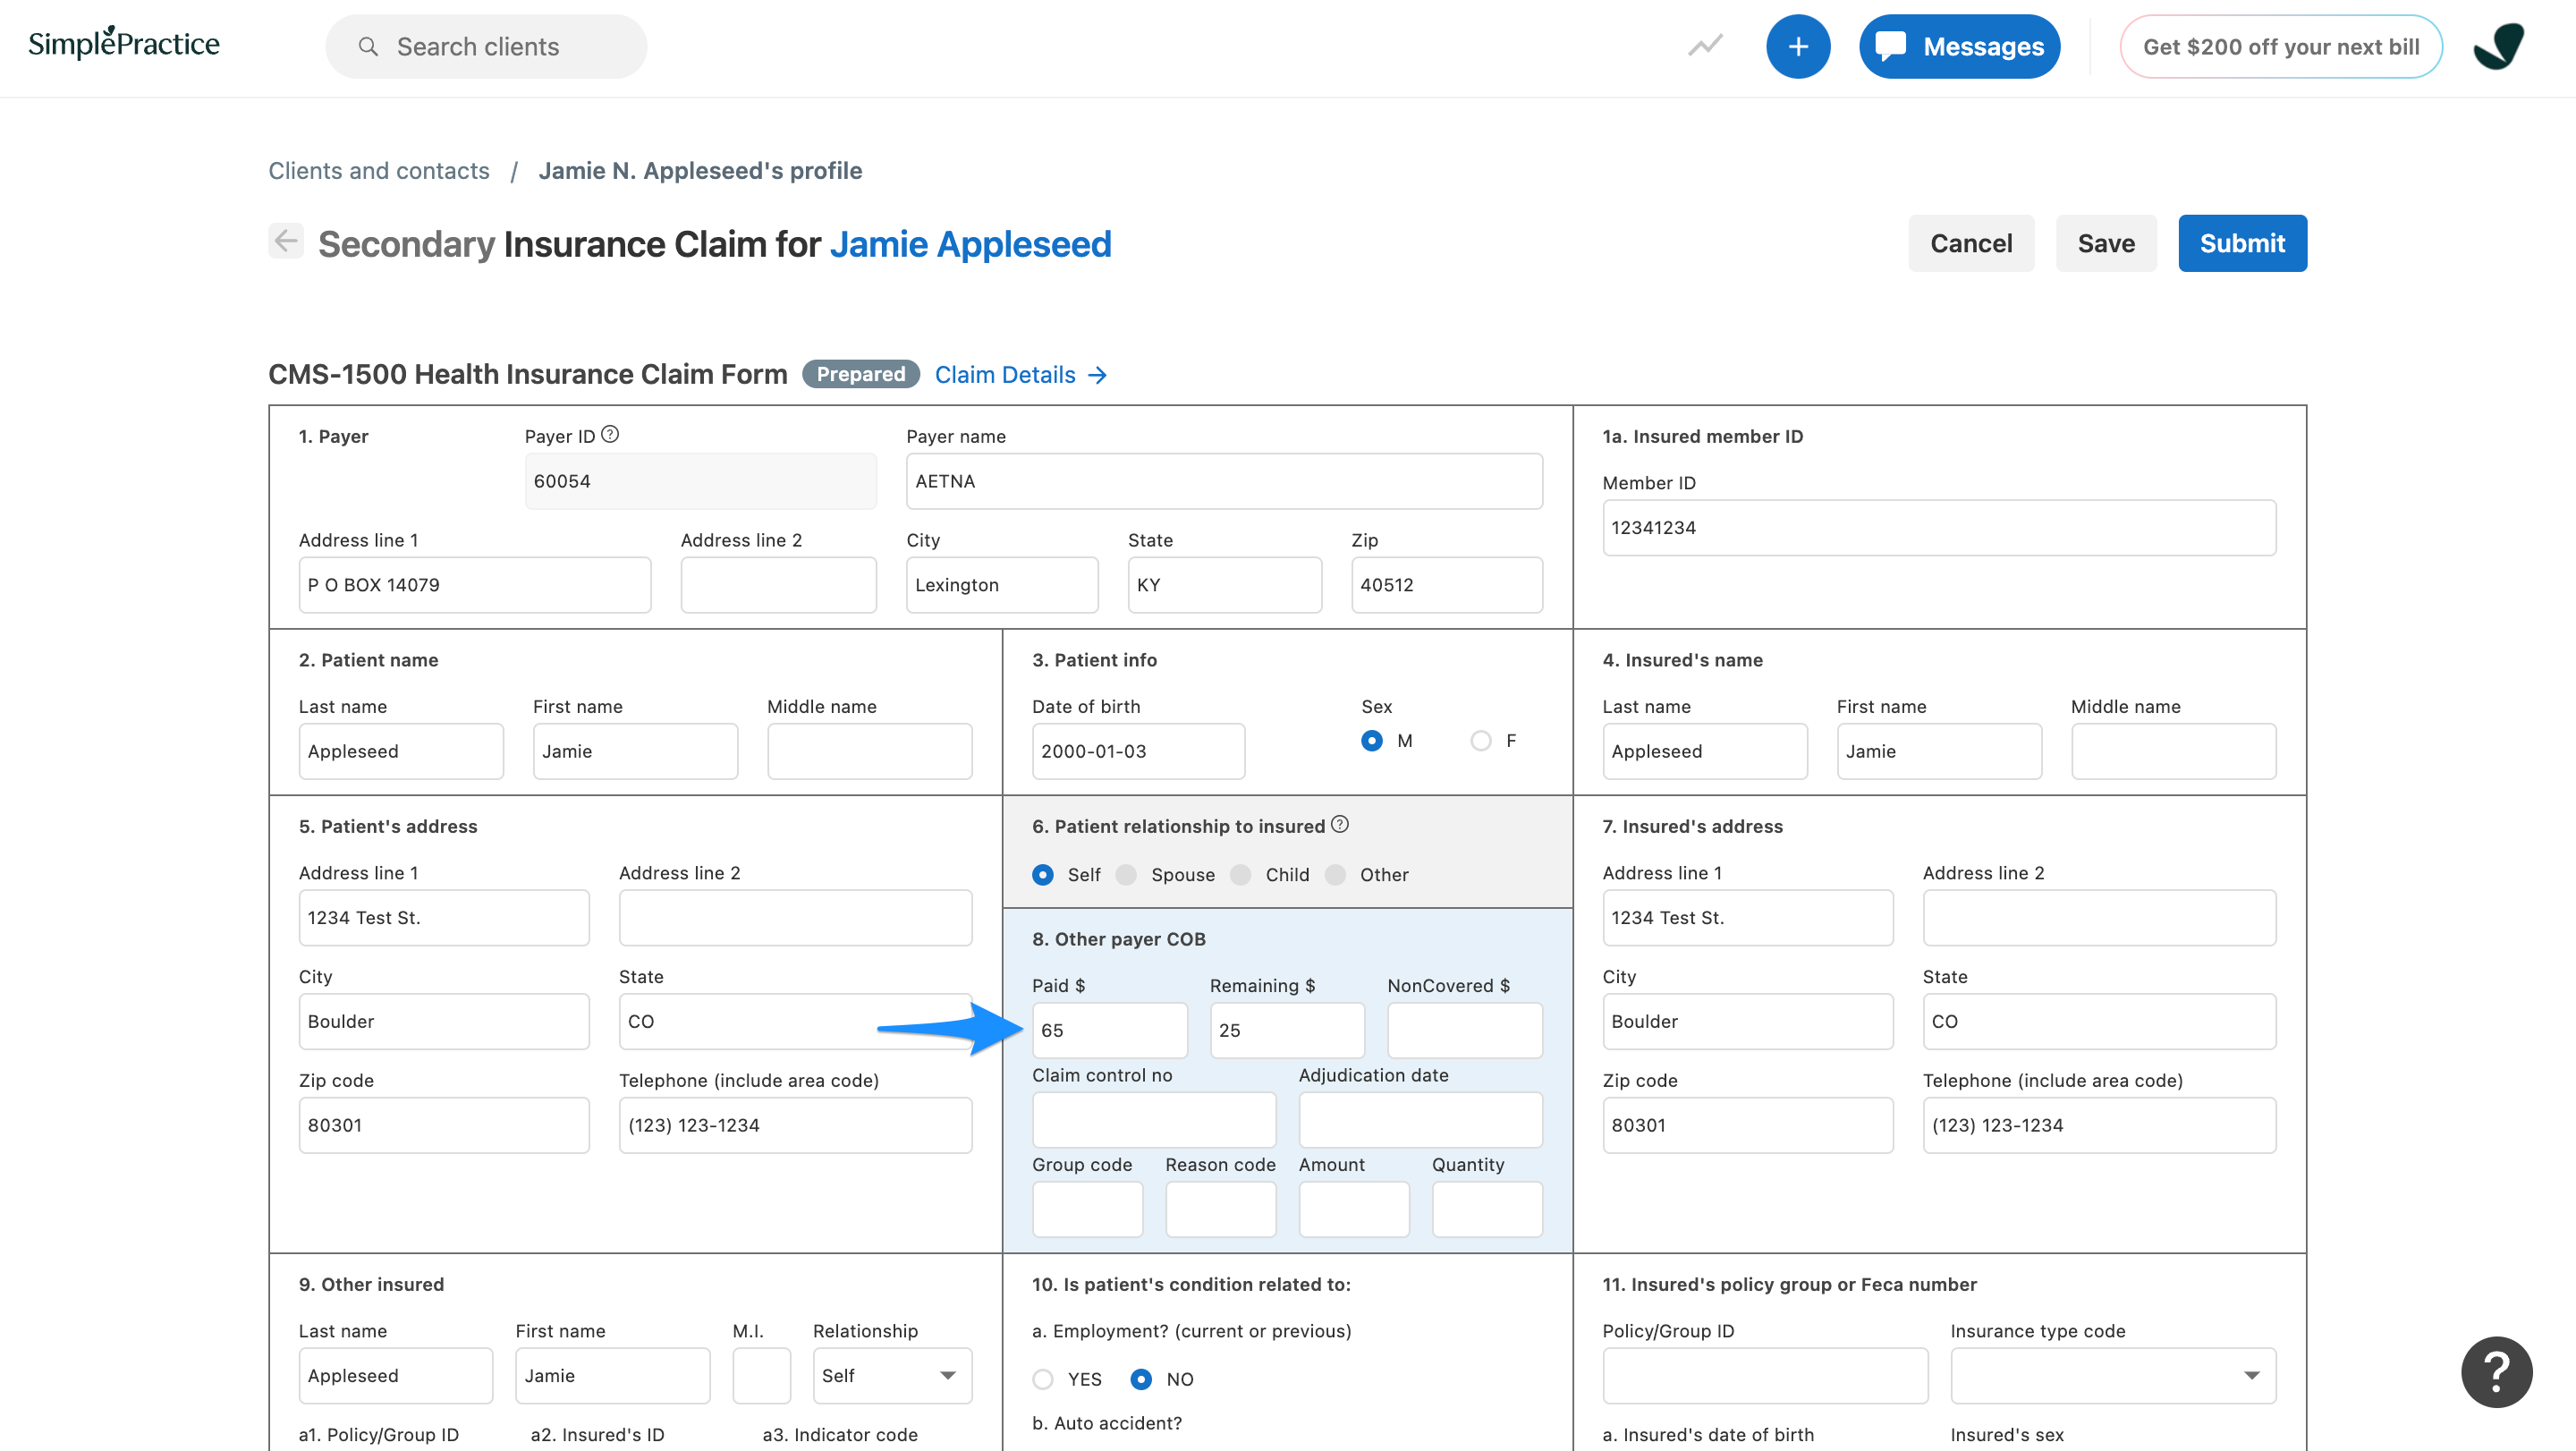Click the Payer name field AETNA
Screen dimensions: 2576x1451
click(1224, 481)
